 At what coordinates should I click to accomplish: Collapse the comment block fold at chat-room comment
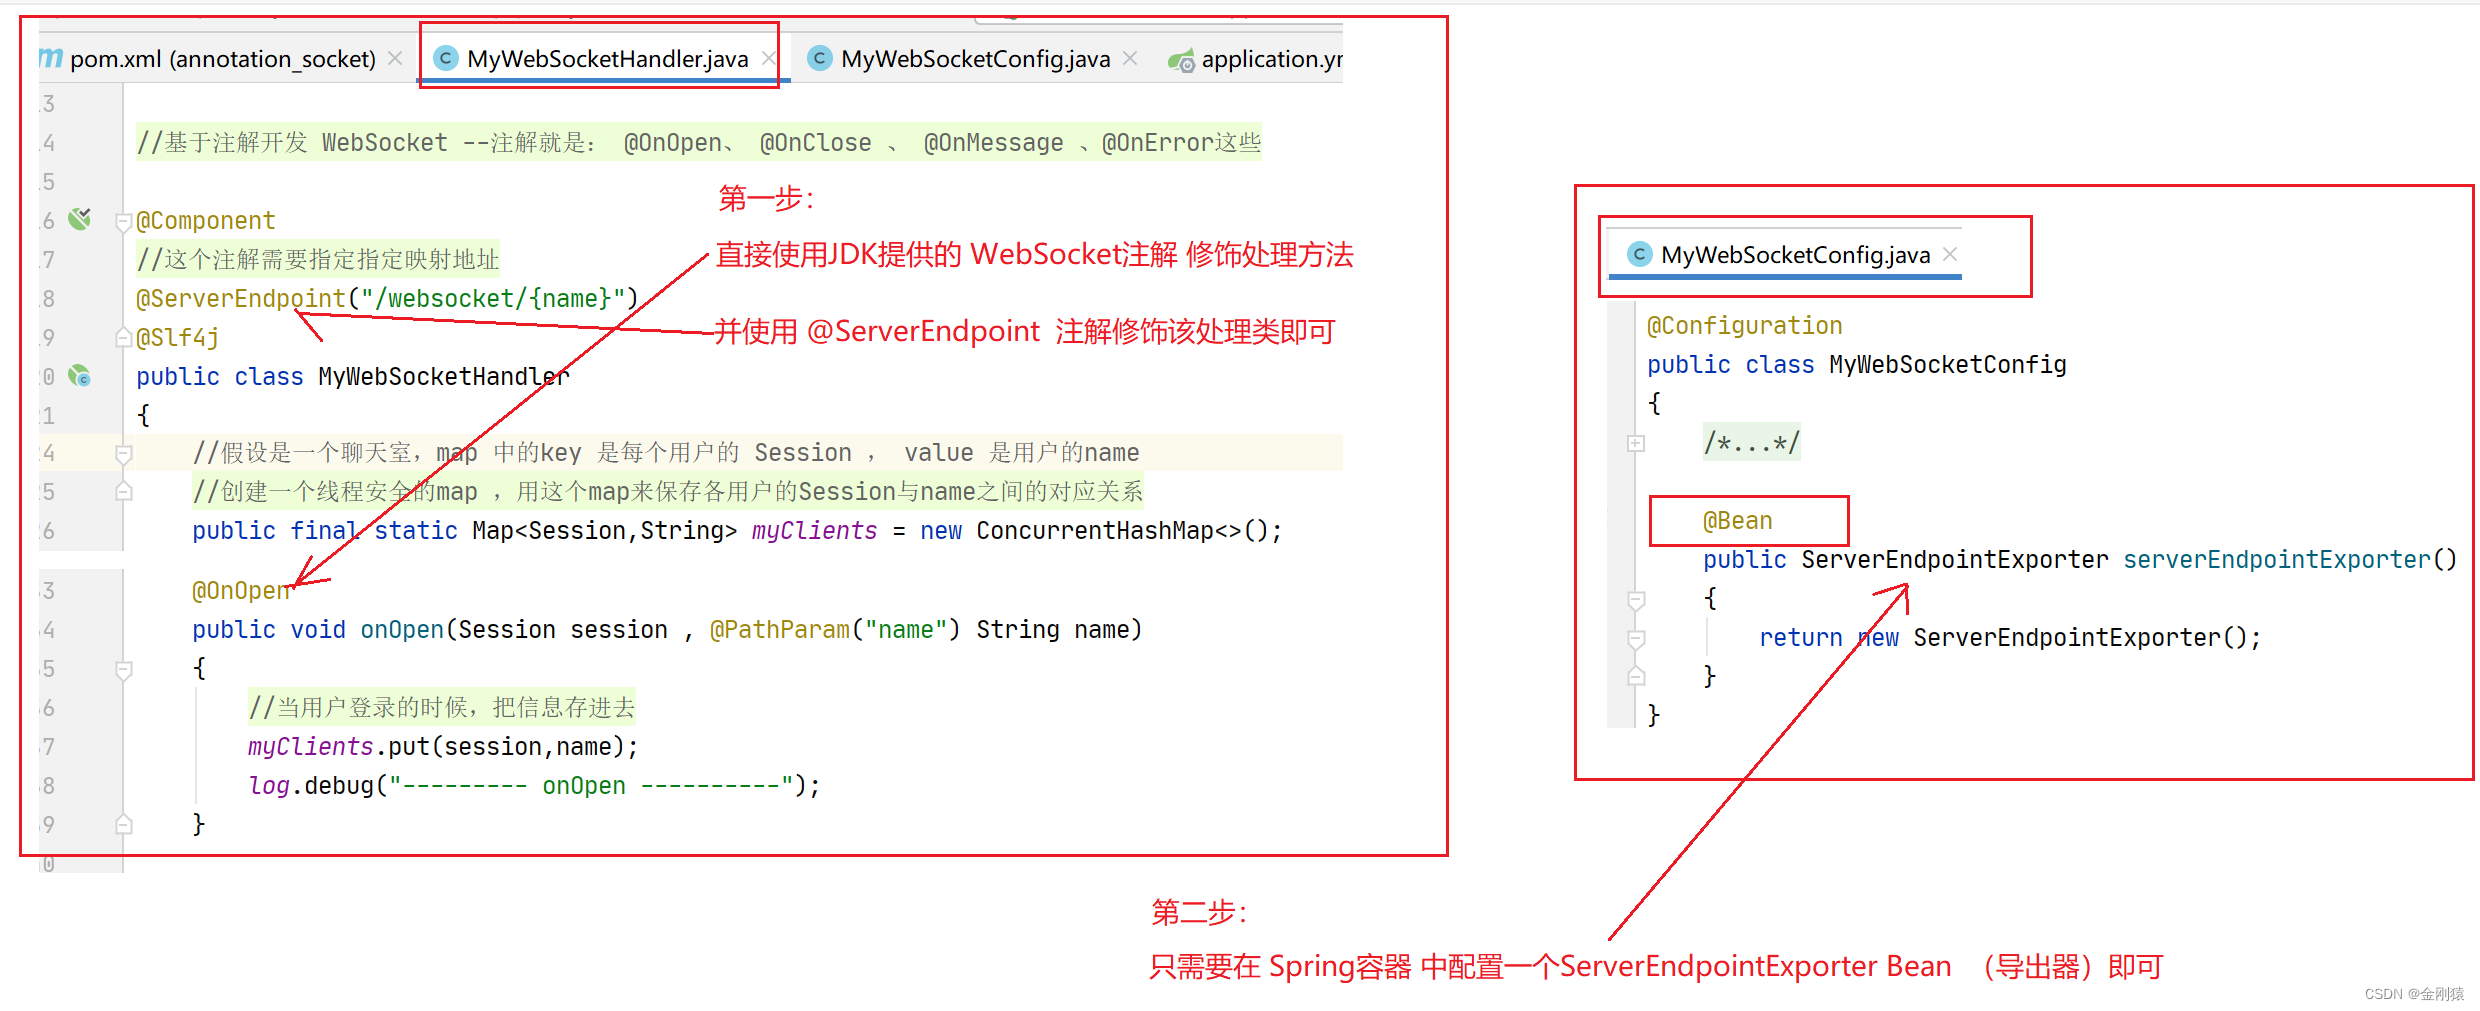pos(124,454)
